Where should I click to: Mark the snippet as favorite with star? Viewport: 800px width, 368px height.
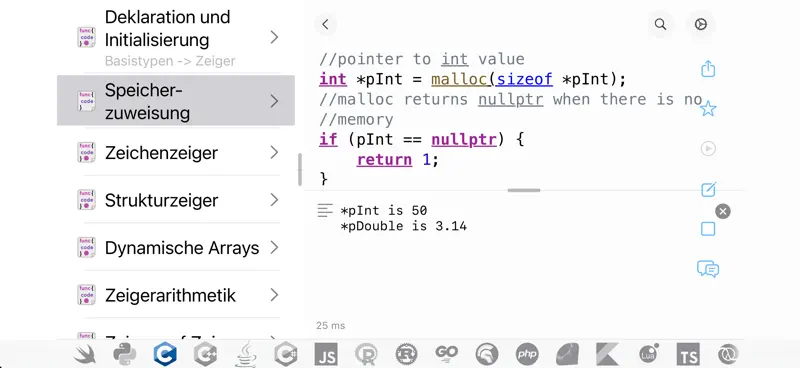(708, 109)
